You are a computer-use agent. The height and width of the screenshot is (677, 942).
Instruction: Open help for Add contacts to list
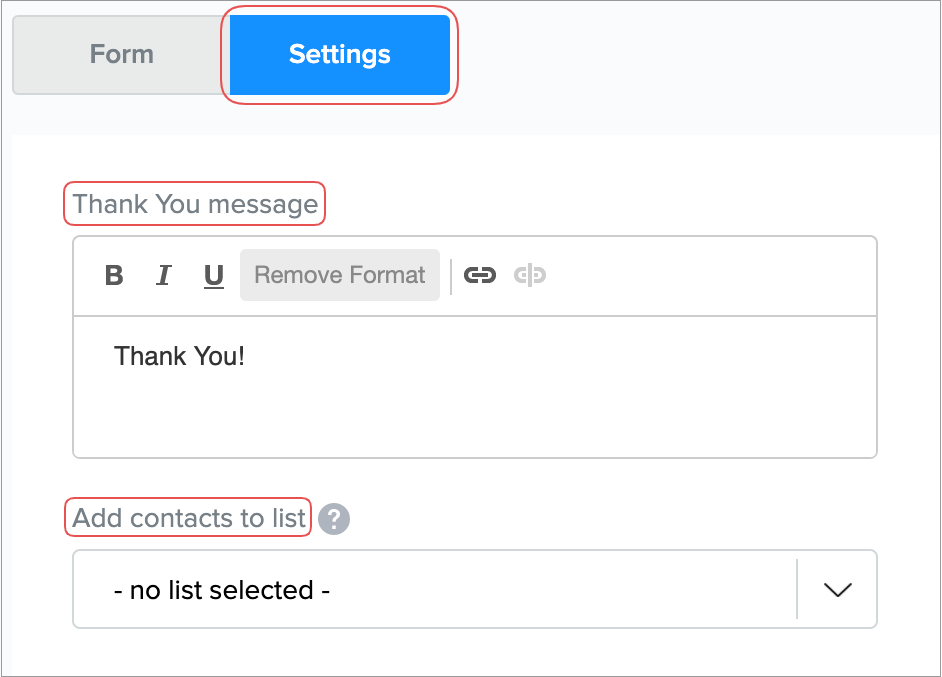[x=334, y=519]
